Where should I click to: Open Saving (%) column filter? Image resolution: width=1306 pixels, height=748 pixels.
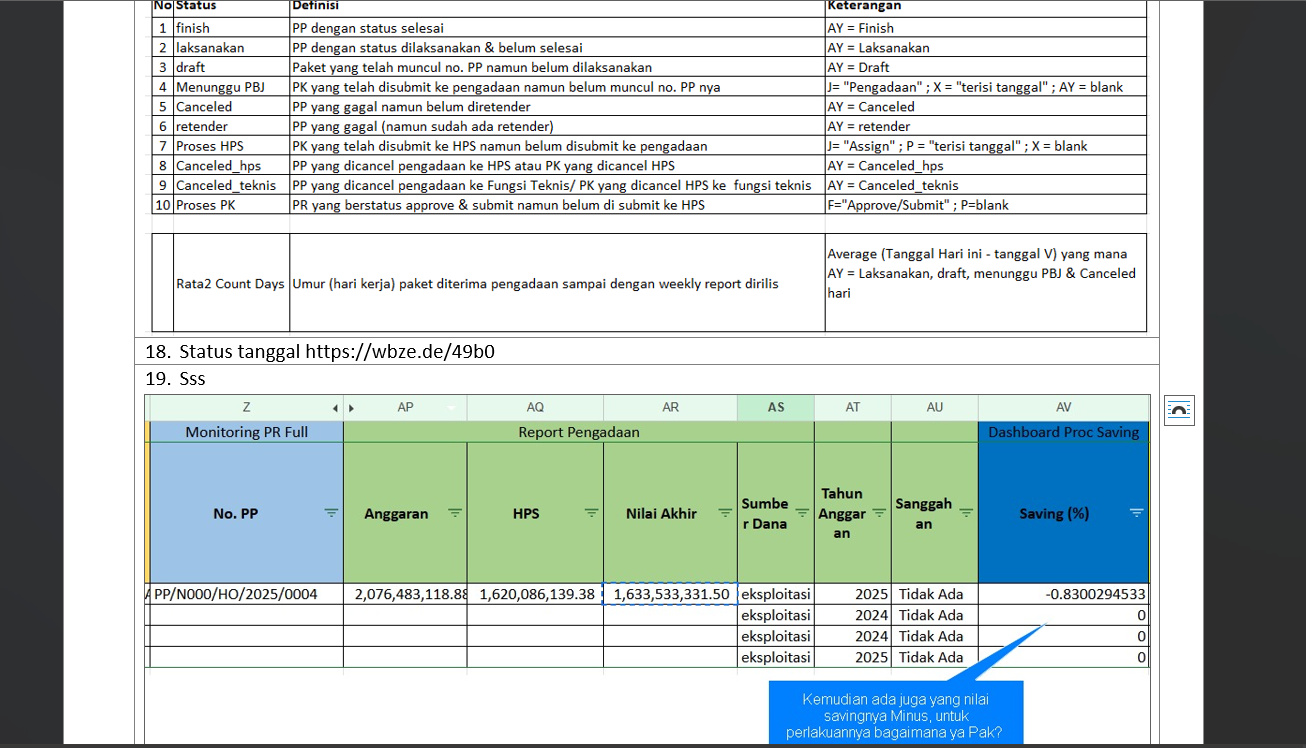1136,513
